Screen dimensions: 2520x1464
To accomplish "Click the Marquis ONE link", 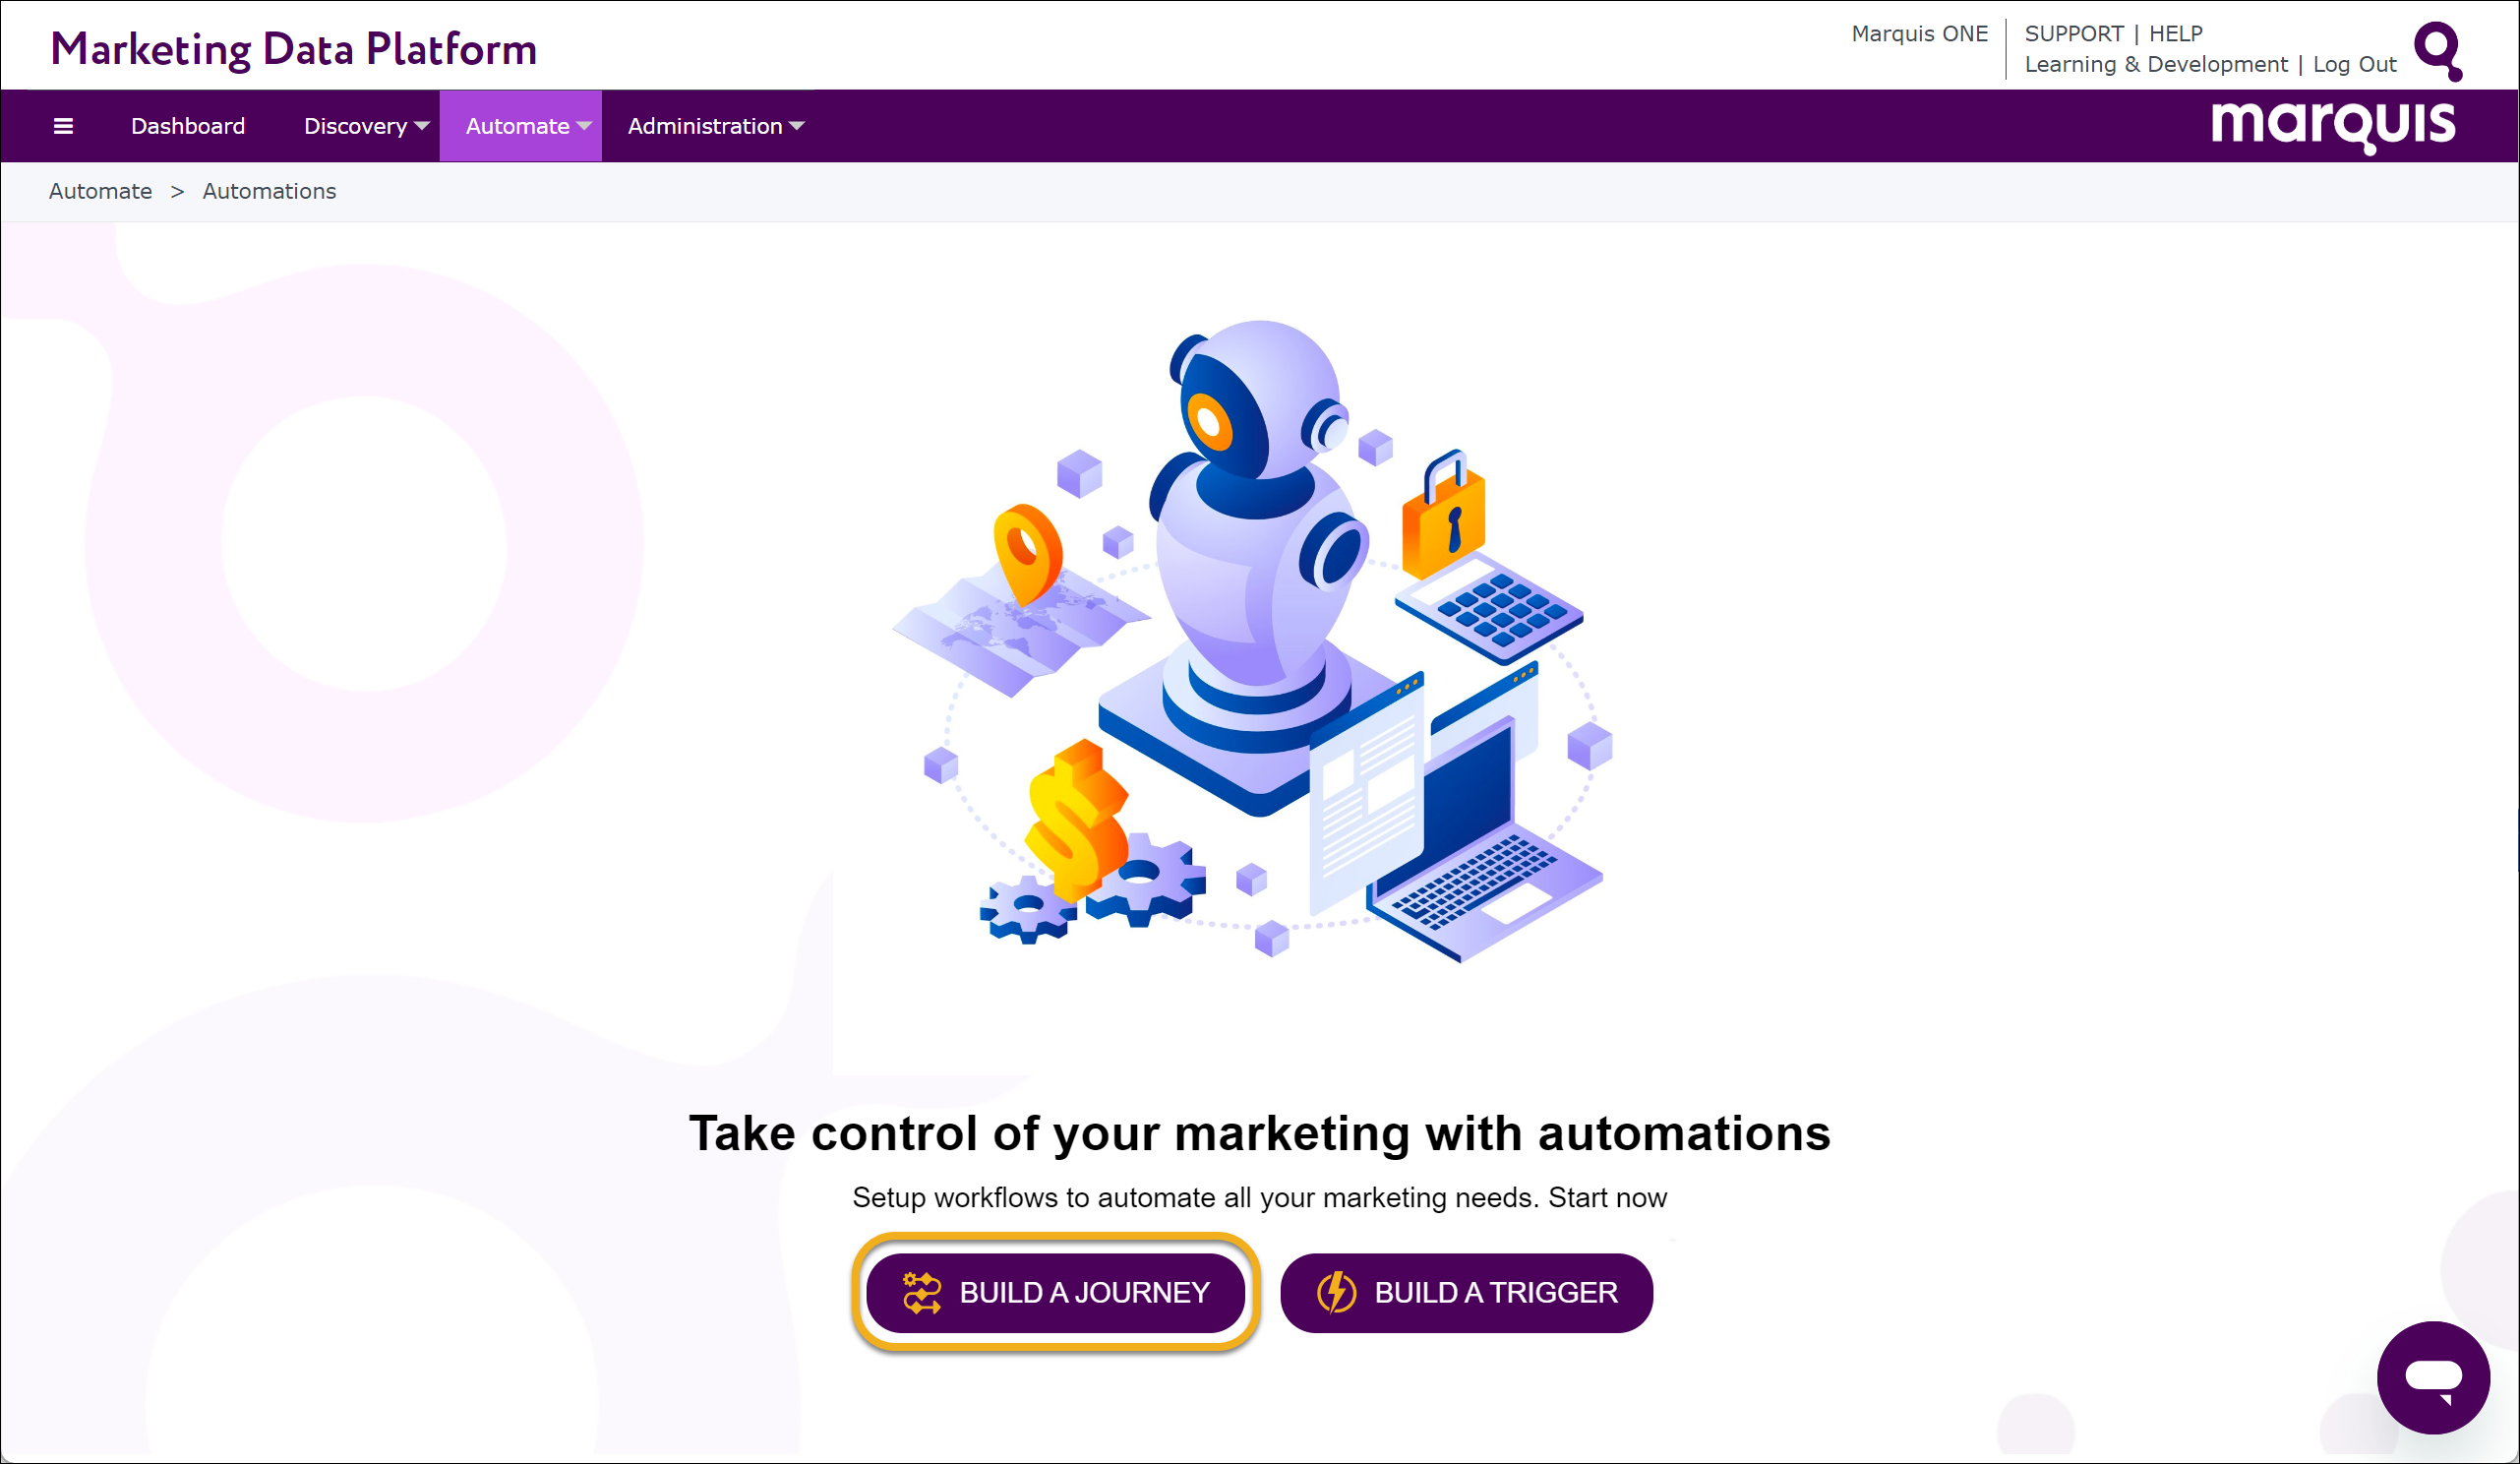I will 1920,34.
